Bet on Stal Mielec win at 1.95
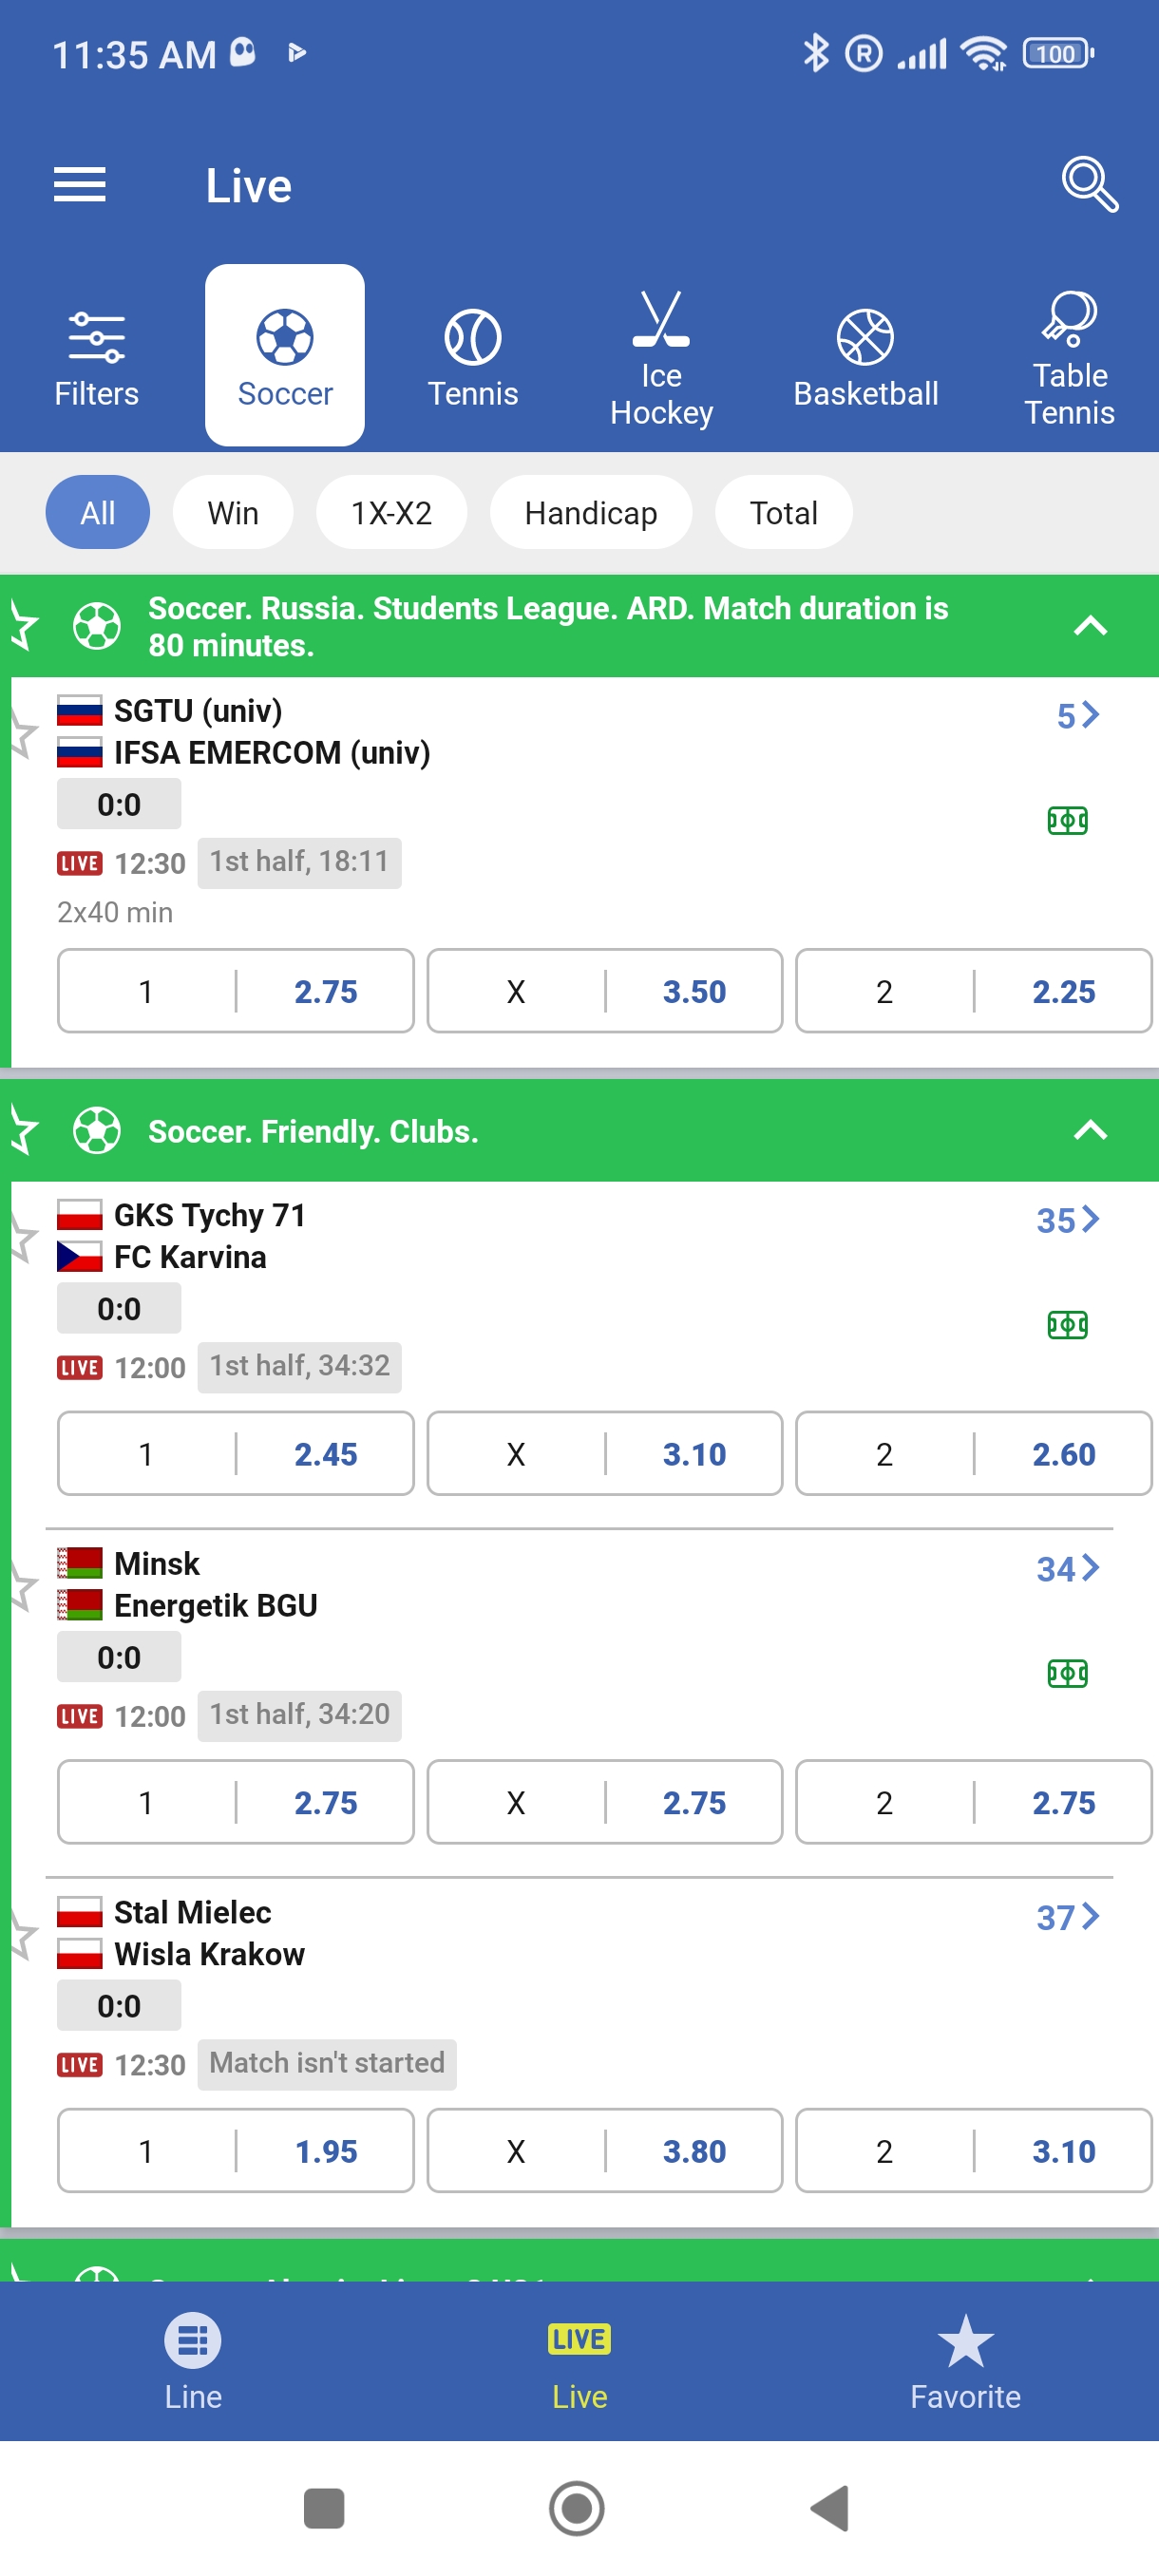The image size is (1159, 2576). click(x=236, y=2150)
